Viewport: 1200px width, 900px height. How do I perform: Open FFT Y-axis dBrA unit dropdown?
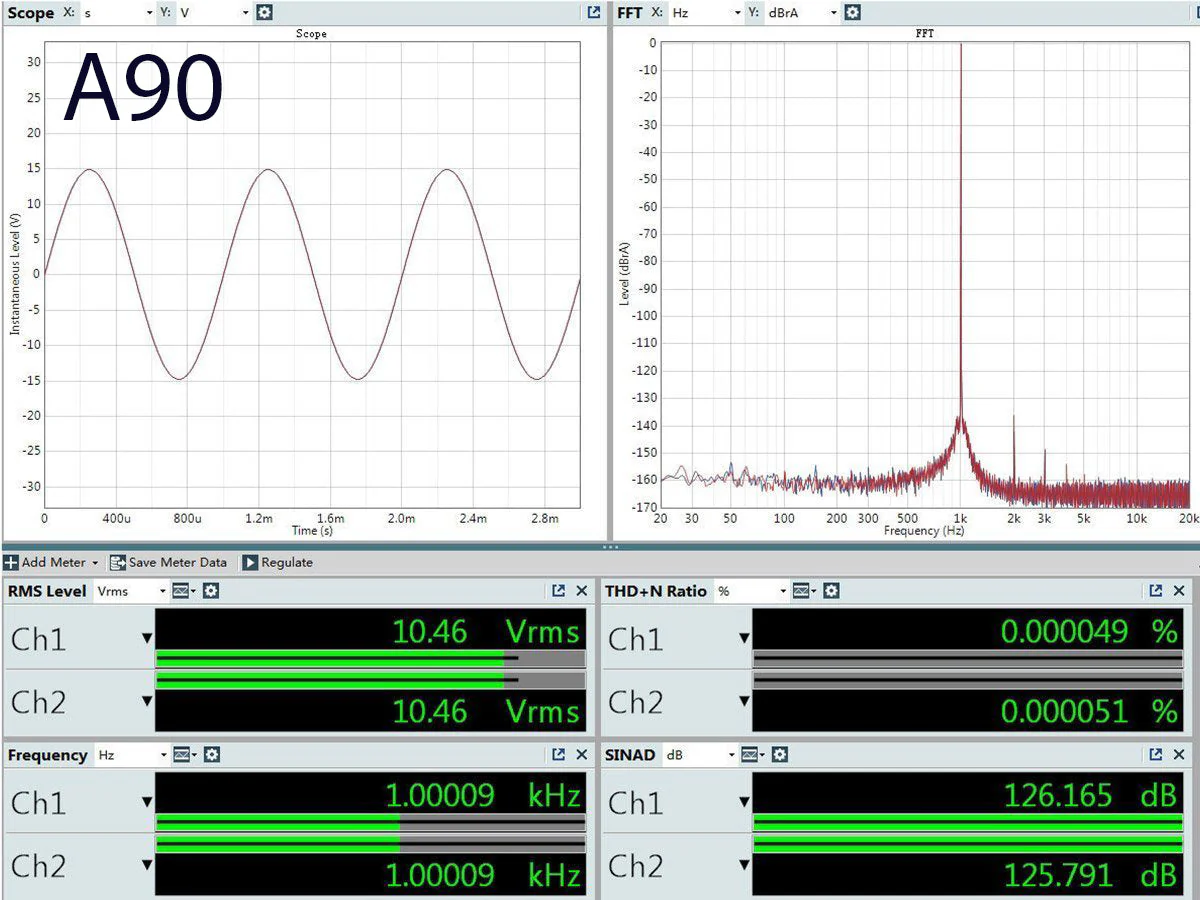[801, 13]
